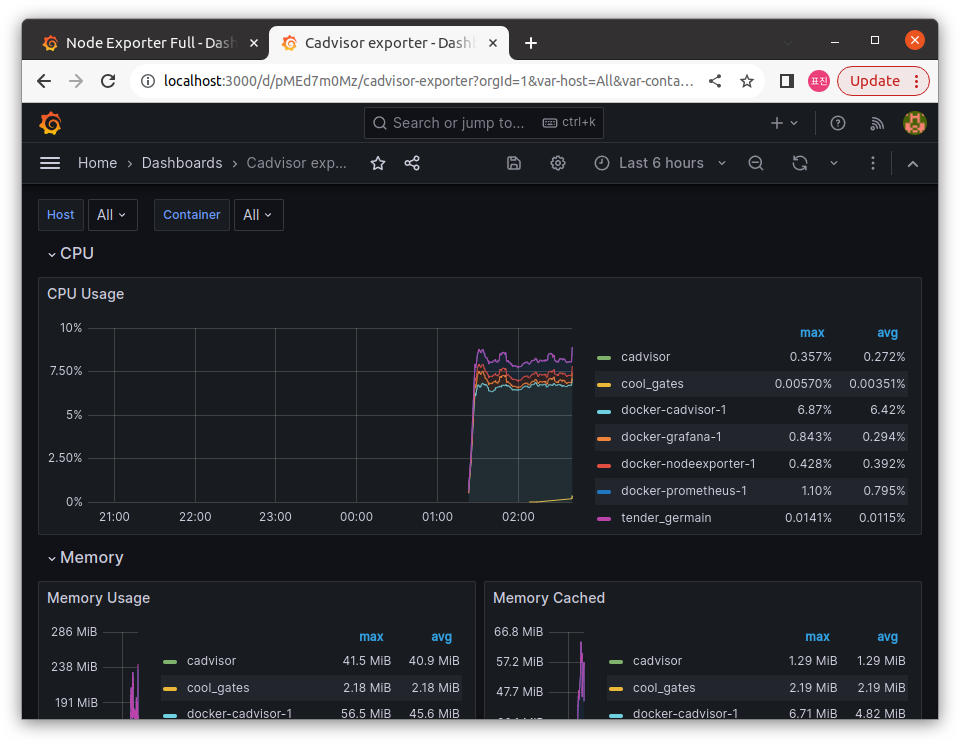Open the user profile avatar
The width and height of the screenshot is (960, 744).
point(915,123)
